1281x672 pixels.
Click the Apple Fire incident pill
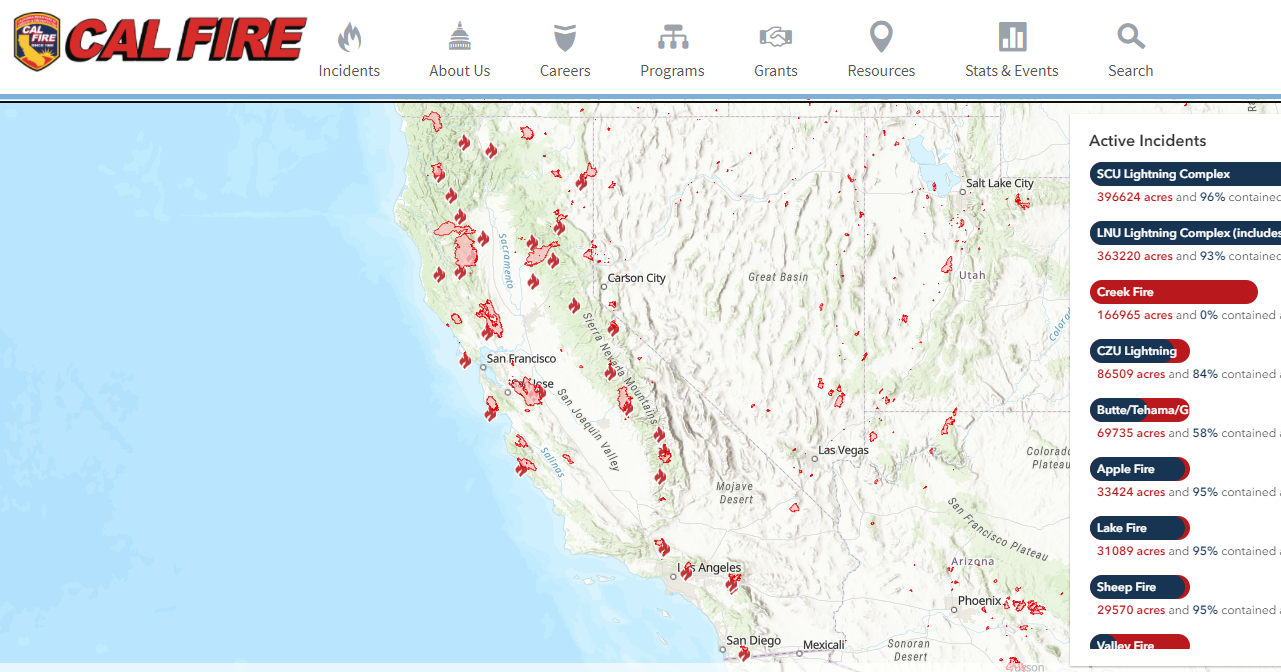click(1139, 468)
